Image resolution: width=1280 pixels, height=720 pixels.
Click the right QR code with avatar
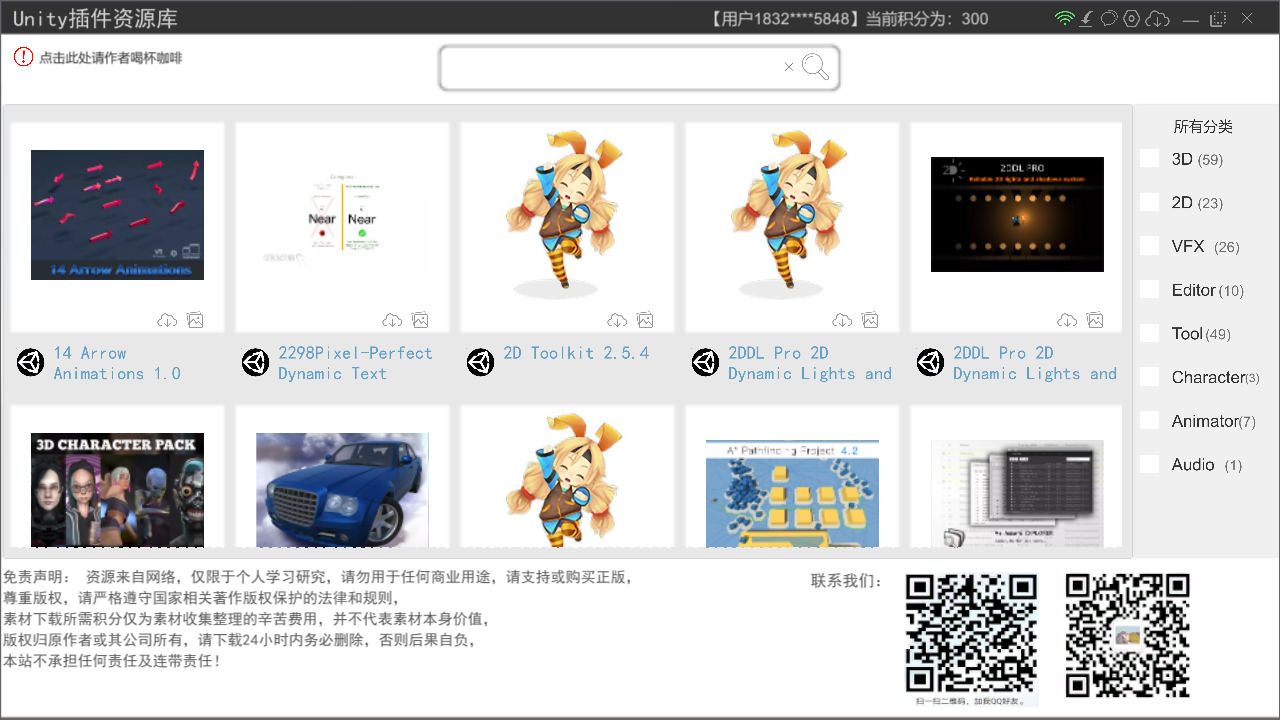click(x=1127, y=635)
